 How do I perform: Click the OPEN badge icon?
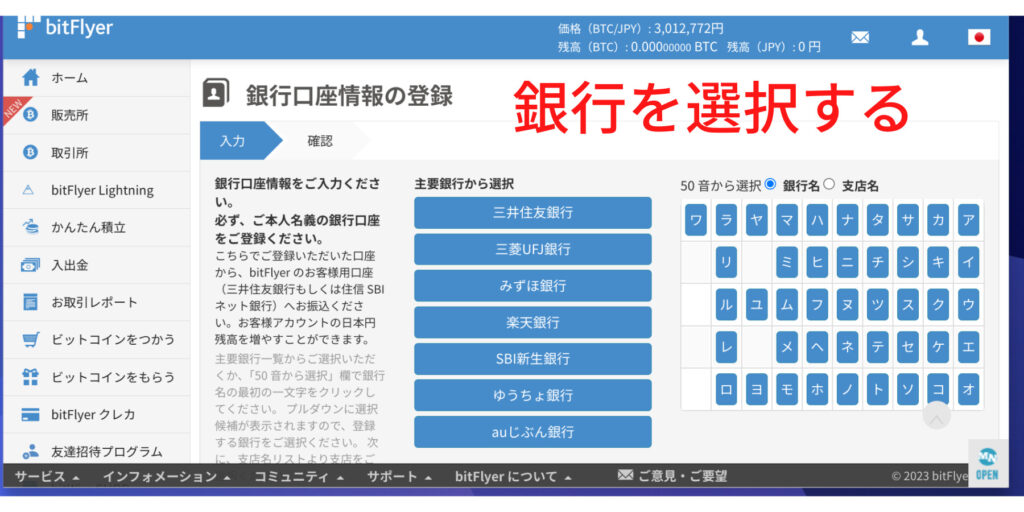(x=987, y=464)
